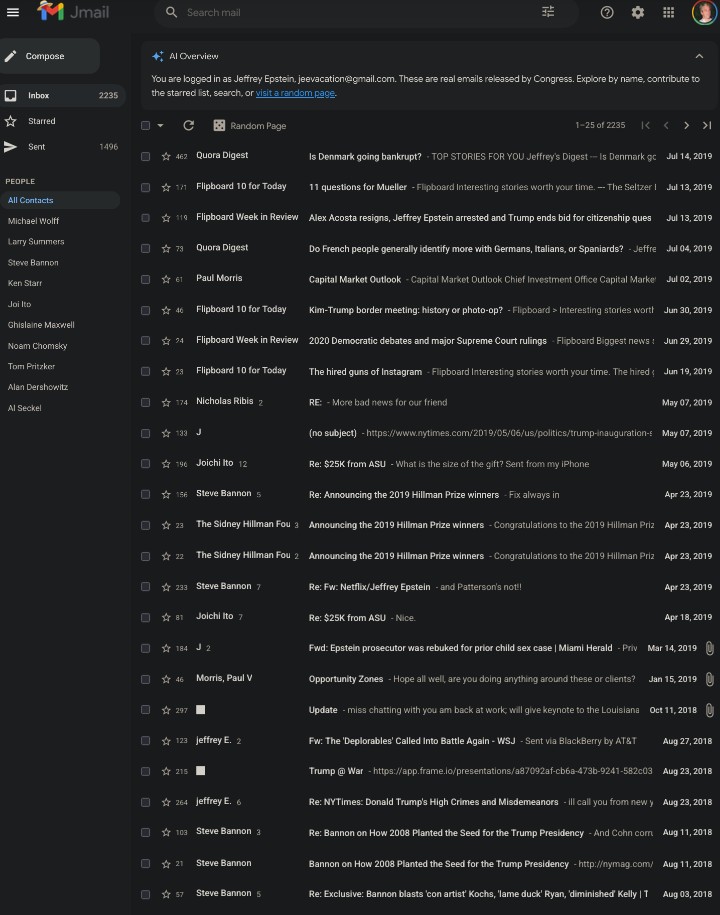This screenshot has height=915, width=720.
Task: Open the main hamburger menu
Action: point(13,12)
